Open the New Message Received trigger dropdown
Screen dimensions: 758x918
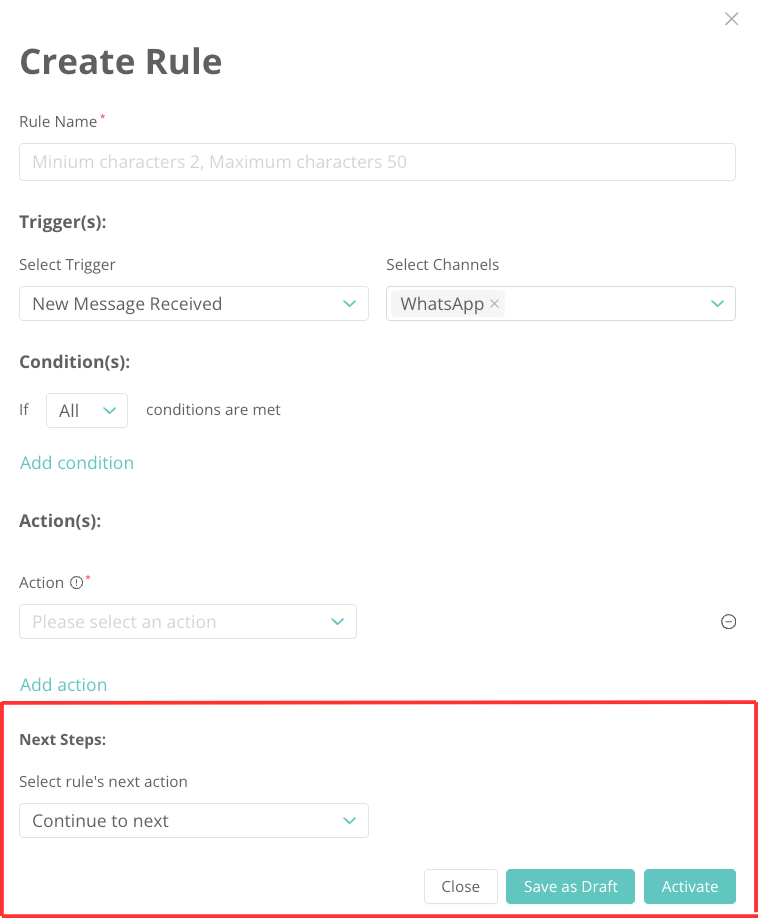pos(180,304)
